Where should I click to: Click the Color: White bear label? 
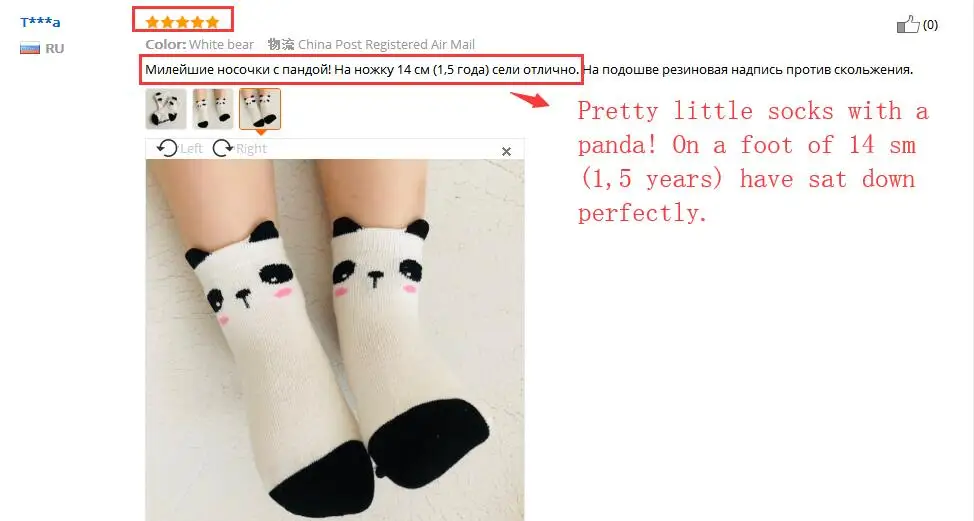(199, 45)
